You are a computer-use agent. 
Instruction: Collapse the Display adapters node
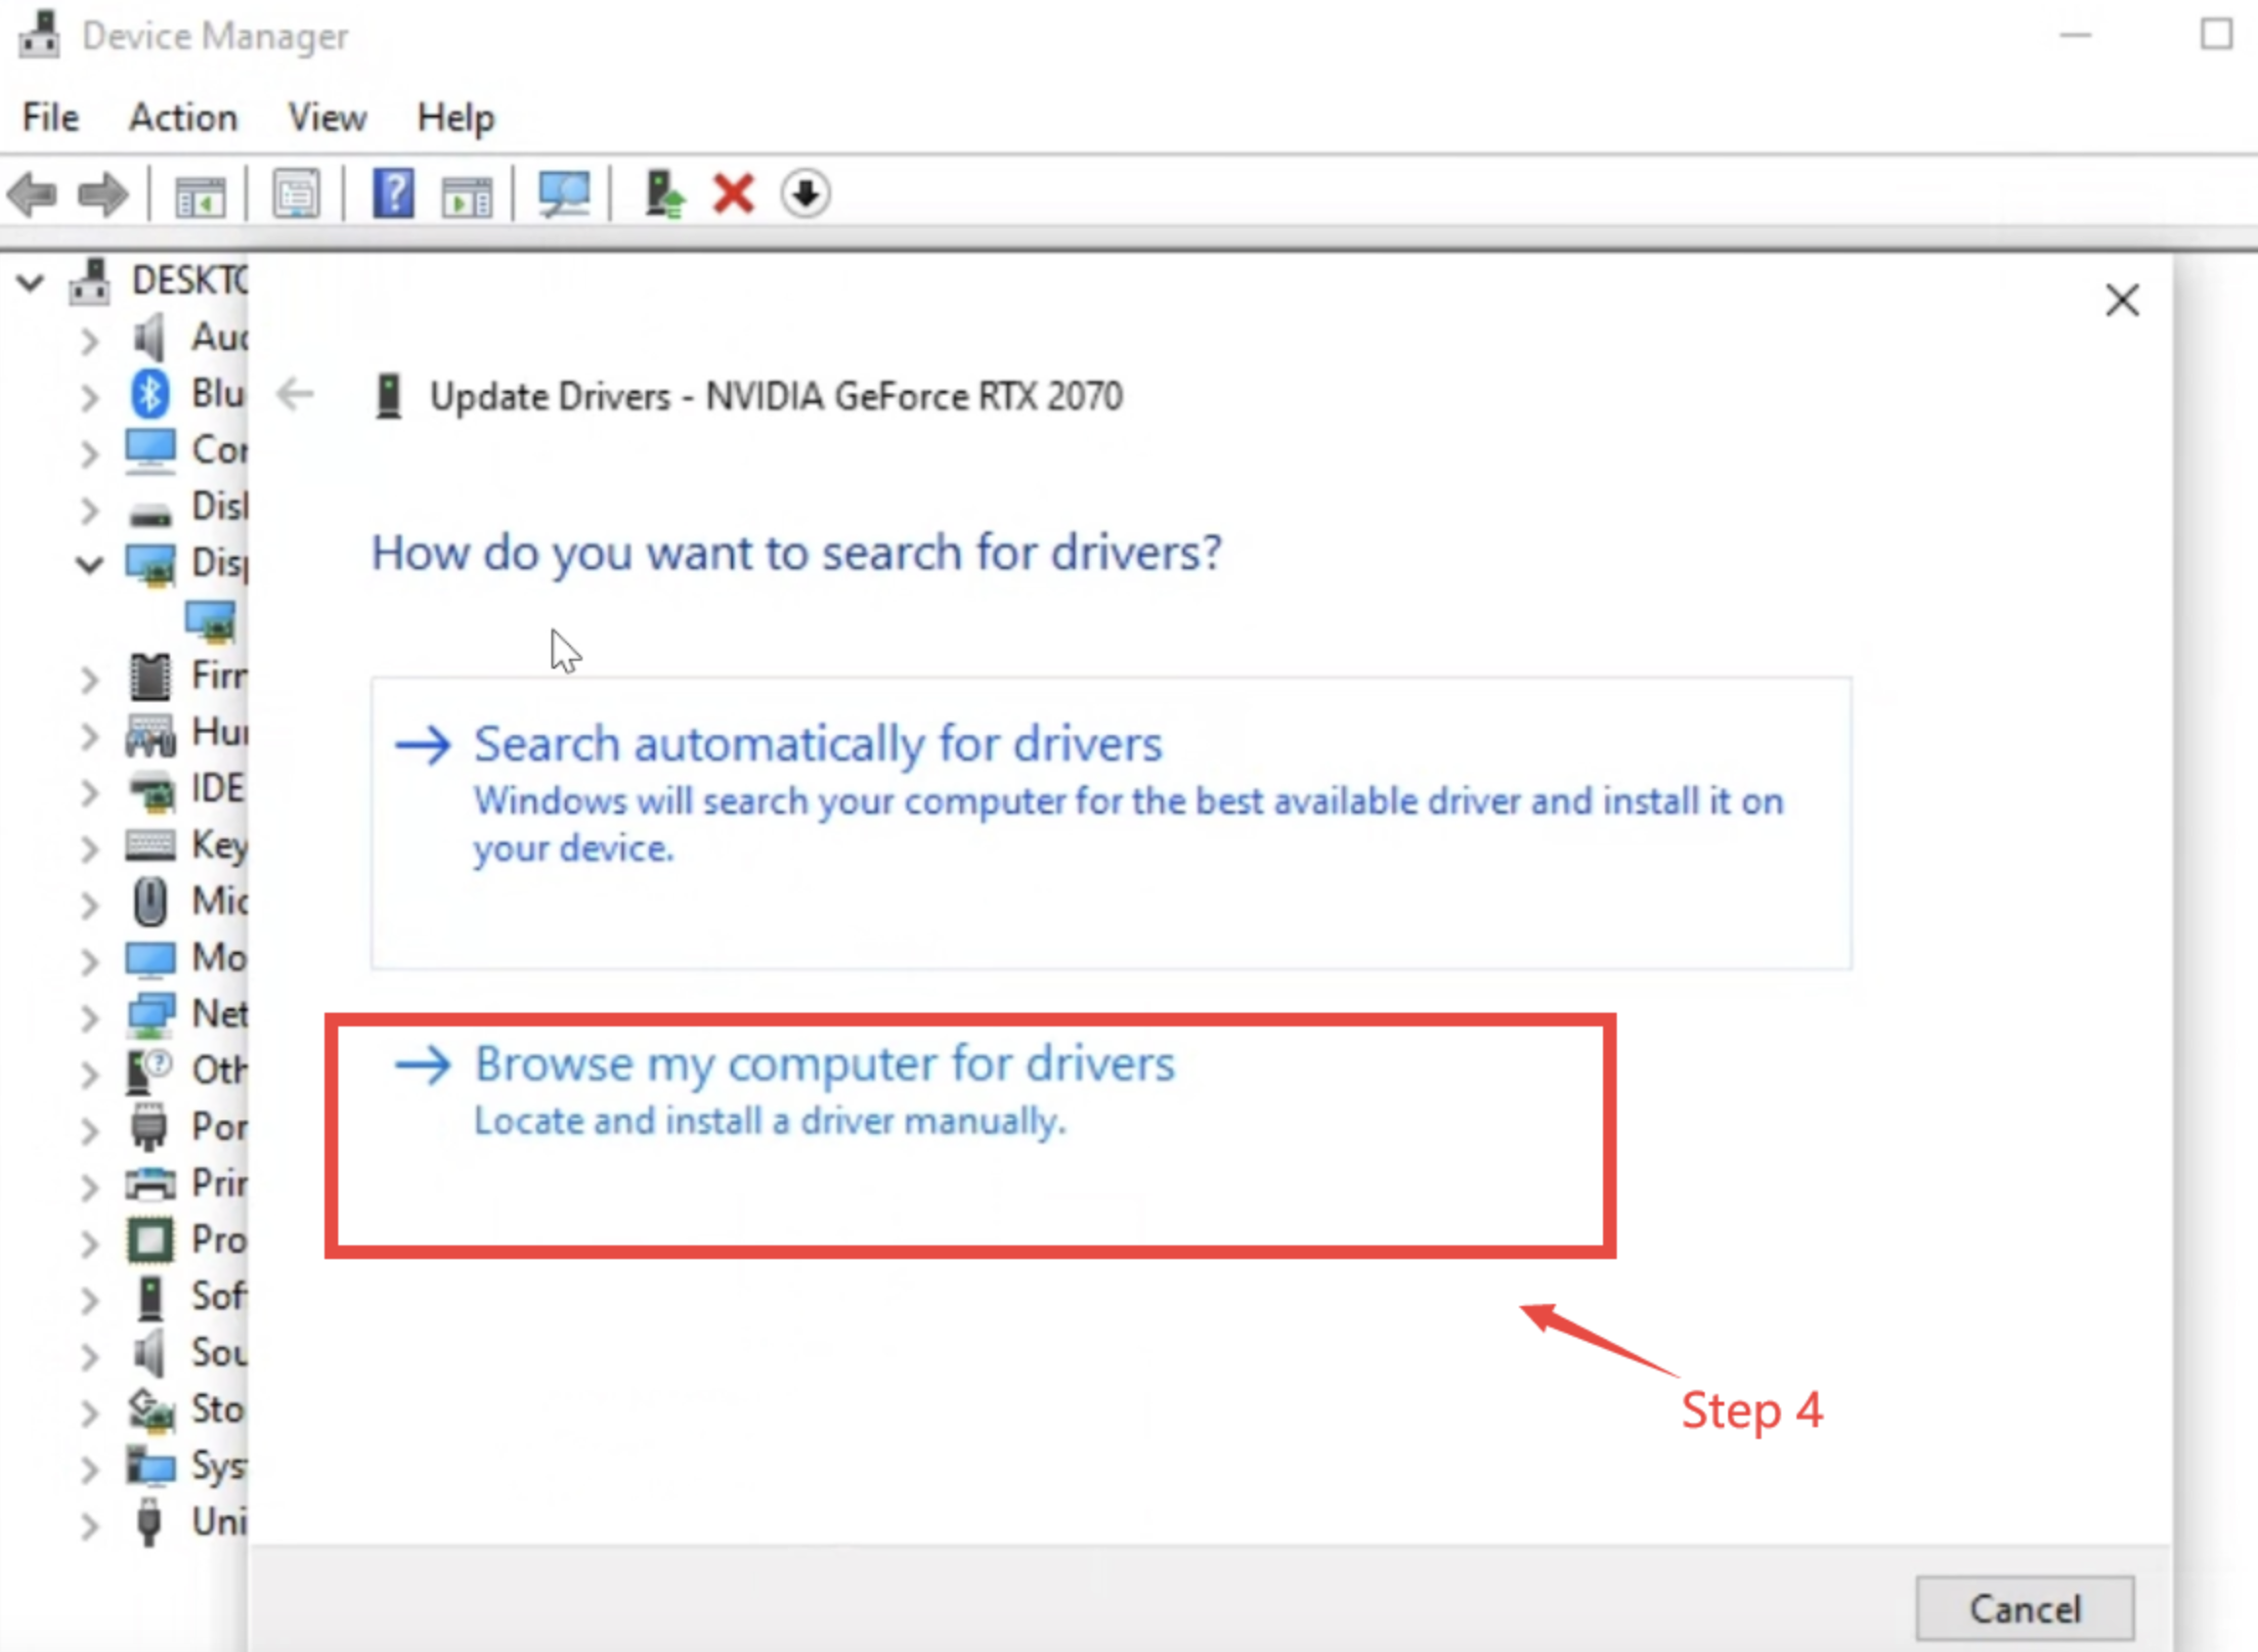[x=90, y=565]
